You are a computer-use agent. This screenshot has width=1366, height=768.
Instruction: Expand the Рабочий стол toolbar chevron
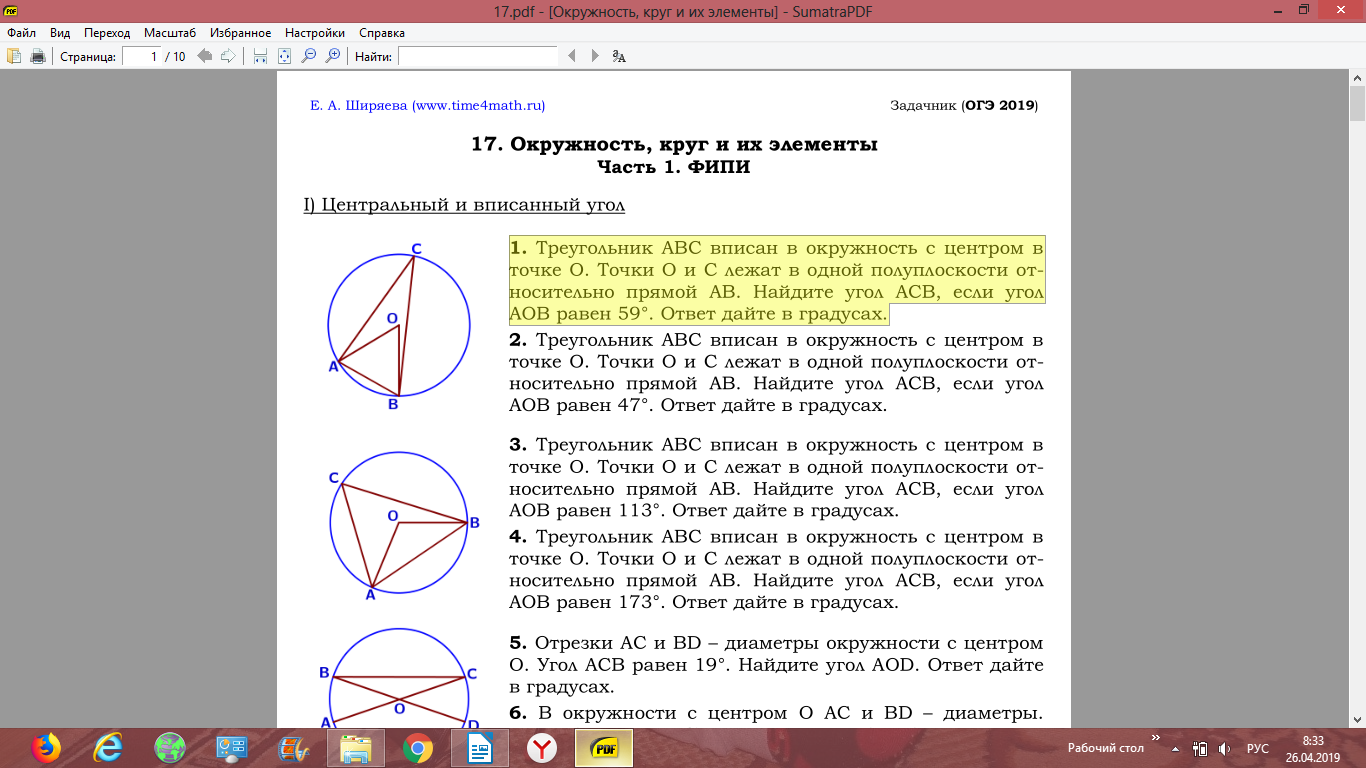point(1157,740)
